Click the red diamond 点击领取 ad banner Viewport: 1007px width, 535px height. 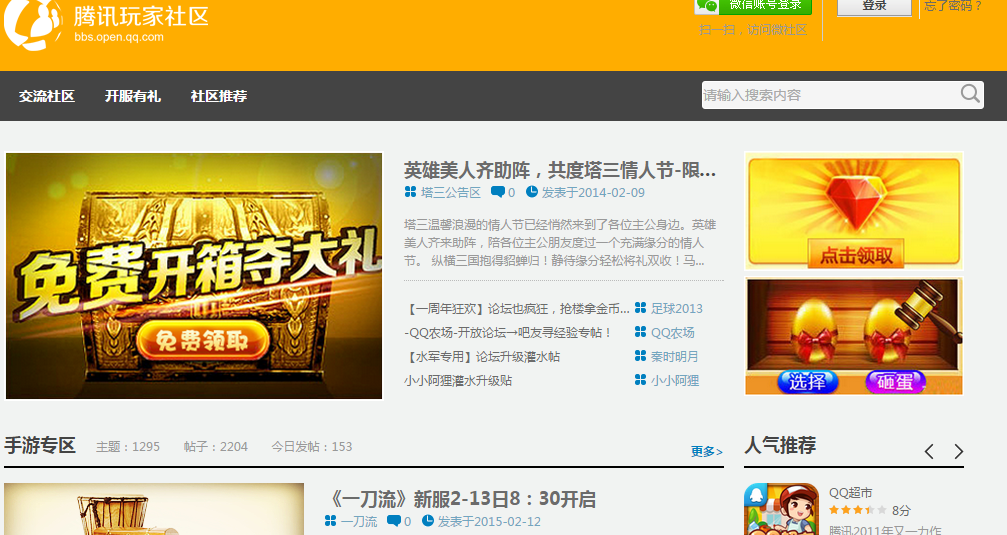pyautogui.click(x=854, y=211)
